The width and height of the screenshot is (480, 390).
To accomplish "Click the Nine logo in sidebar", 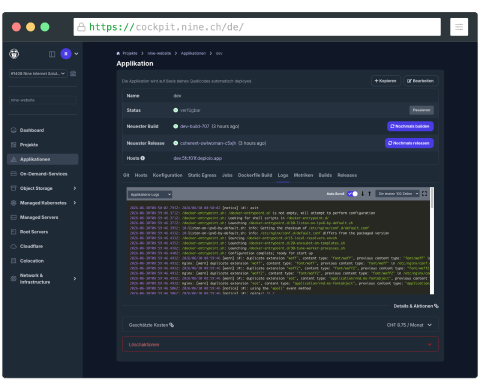I will point(14,54).
